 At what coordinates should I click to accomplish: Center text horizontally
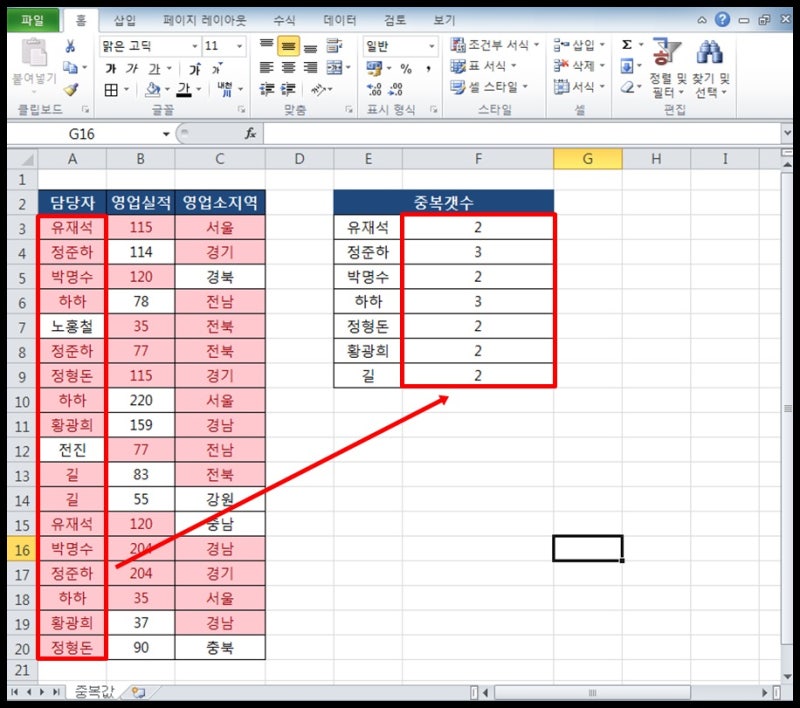tap(288, 67)
